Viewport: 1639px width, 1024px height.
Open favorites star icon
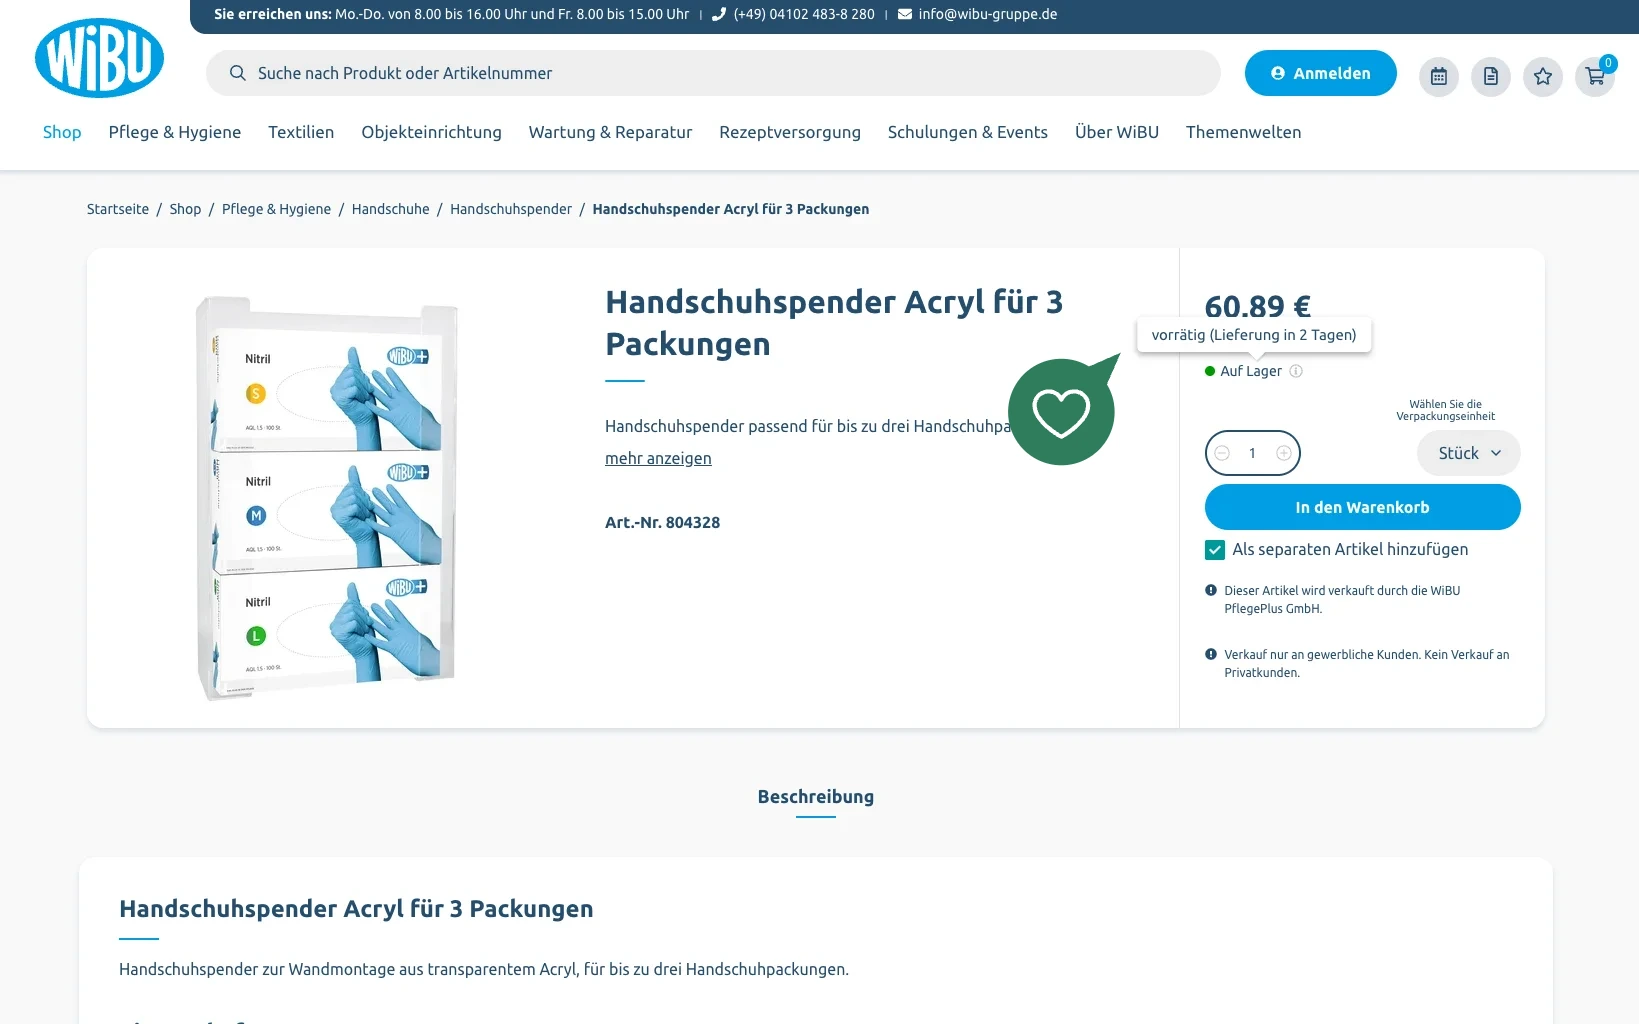(1543, 76)
